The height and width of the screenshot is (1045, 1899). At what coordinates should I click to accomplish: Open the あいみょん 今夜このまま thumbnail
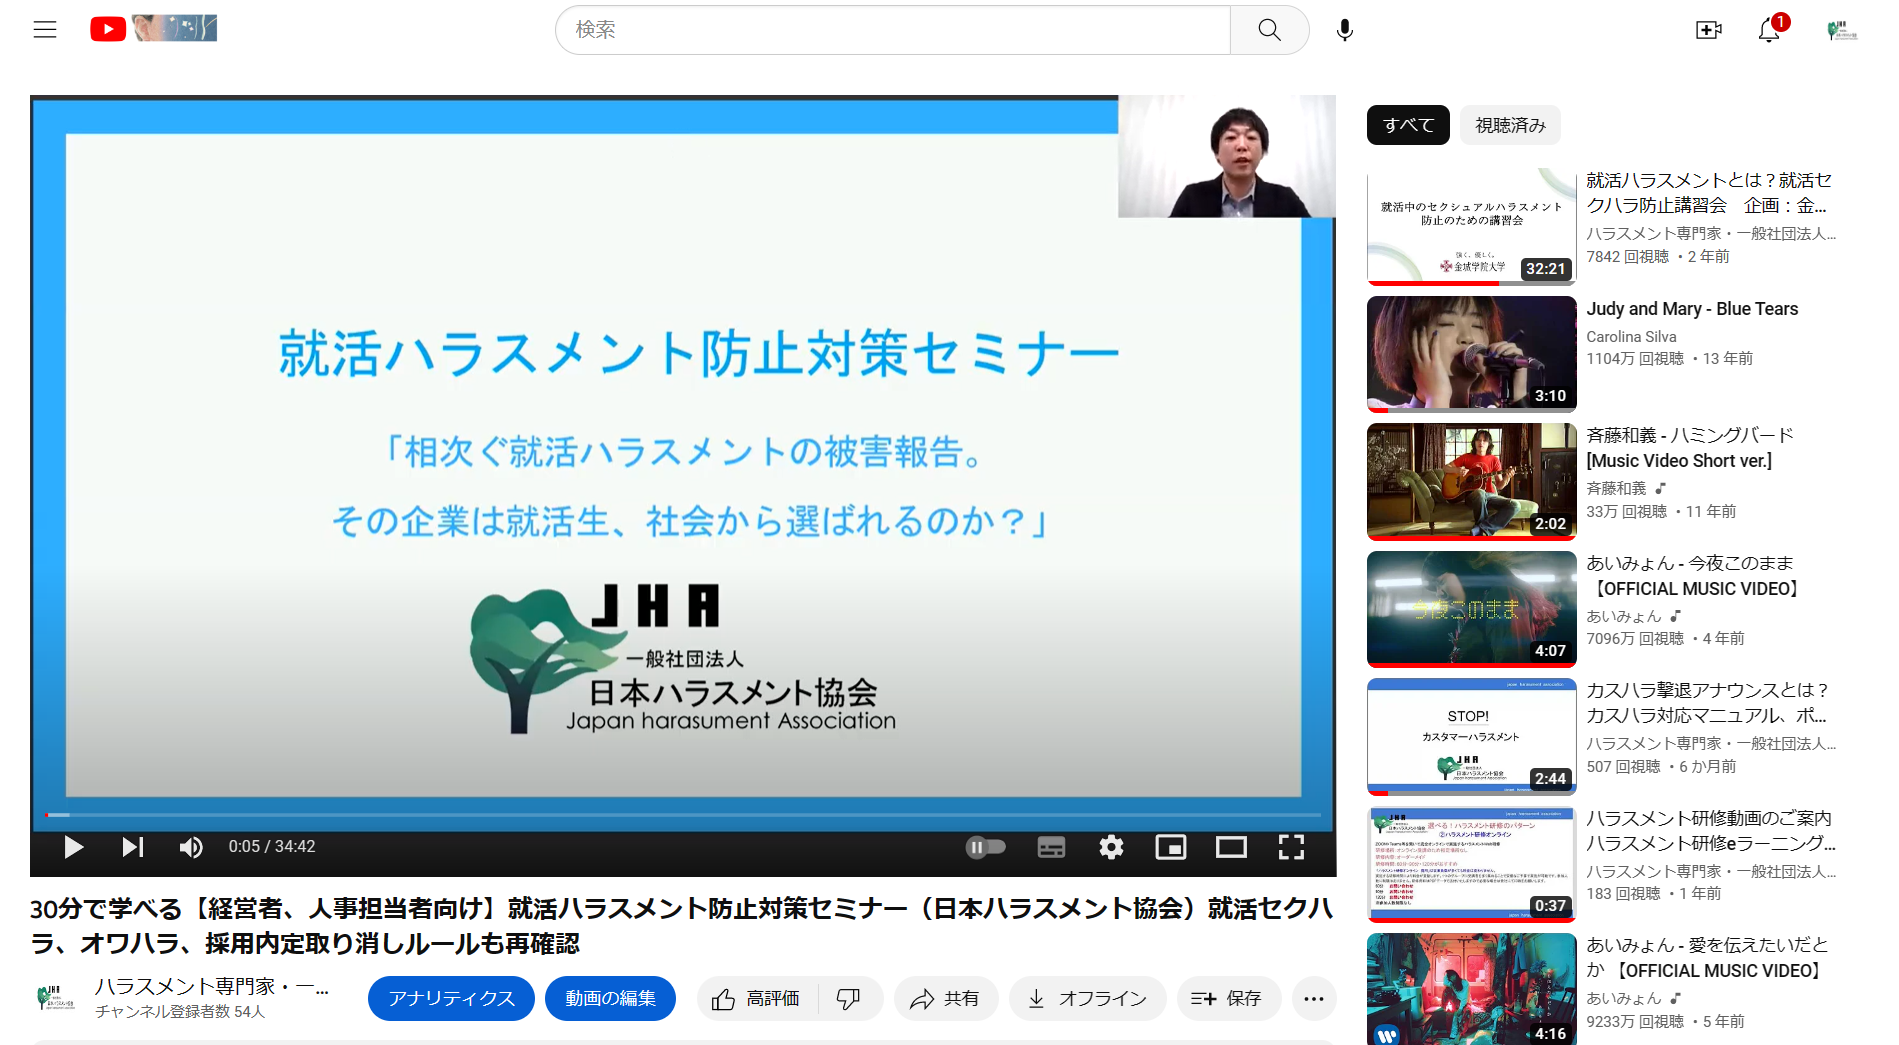tap(1471, 609)
